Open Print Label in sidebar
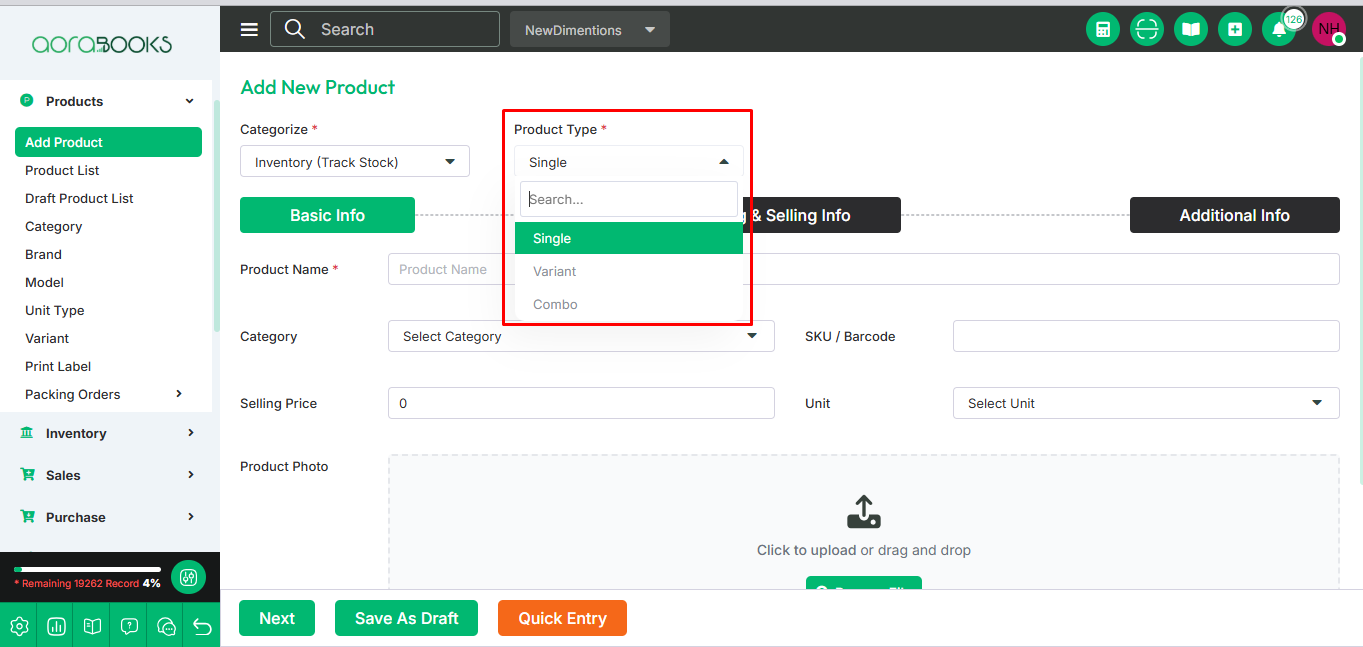This screenshot has height=647, width=1363. [x=58, y=366]
